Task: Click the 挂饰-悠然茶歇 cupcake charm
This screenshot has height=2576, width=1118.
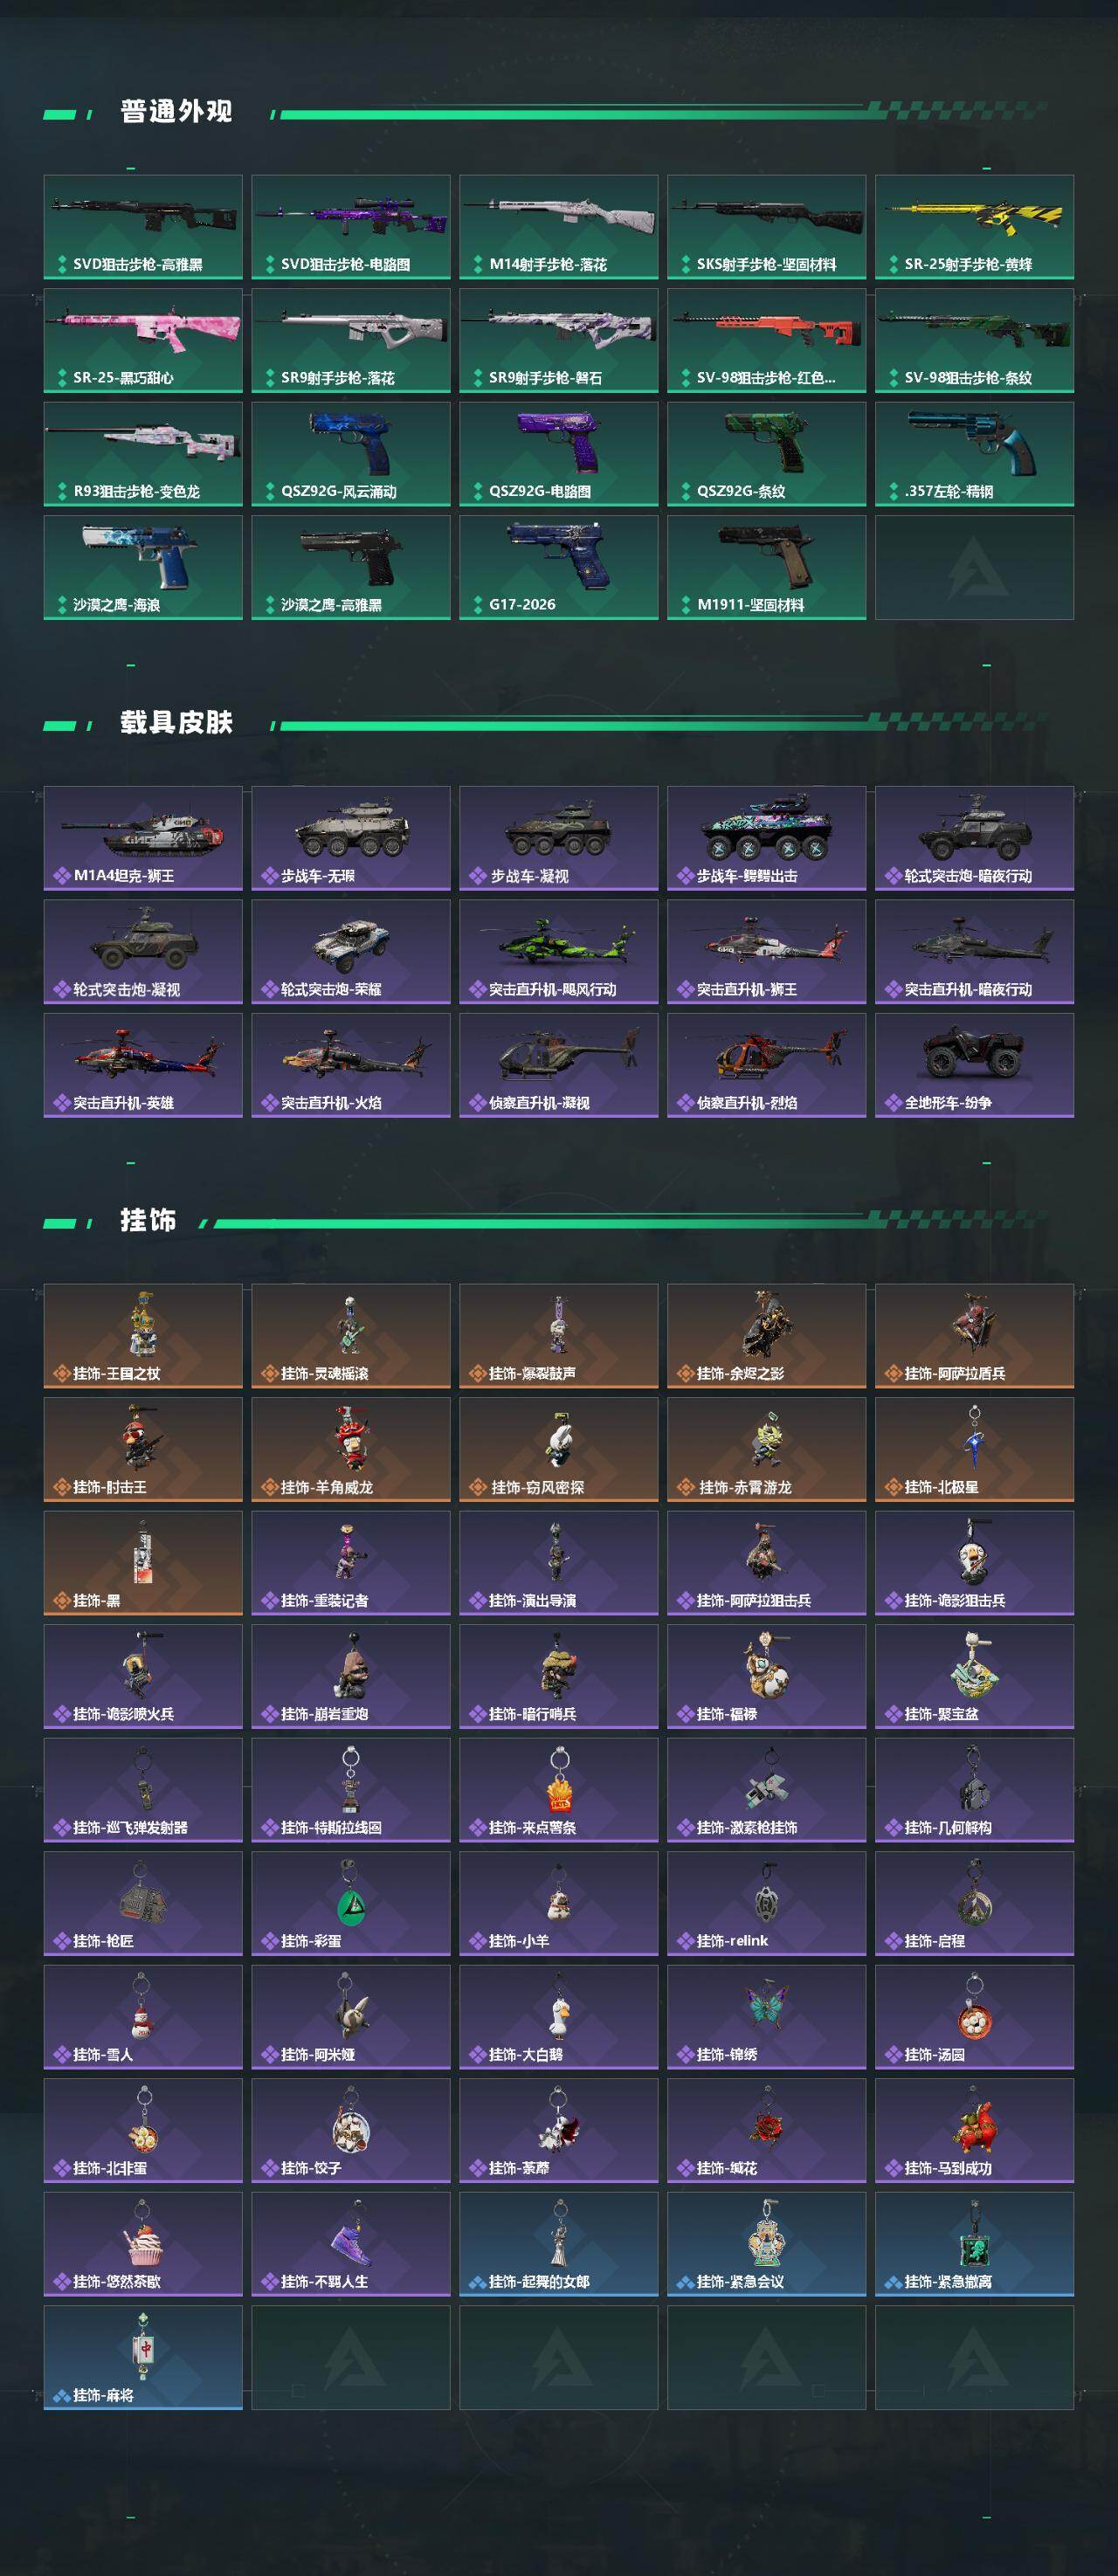Action: point(143,2244)
